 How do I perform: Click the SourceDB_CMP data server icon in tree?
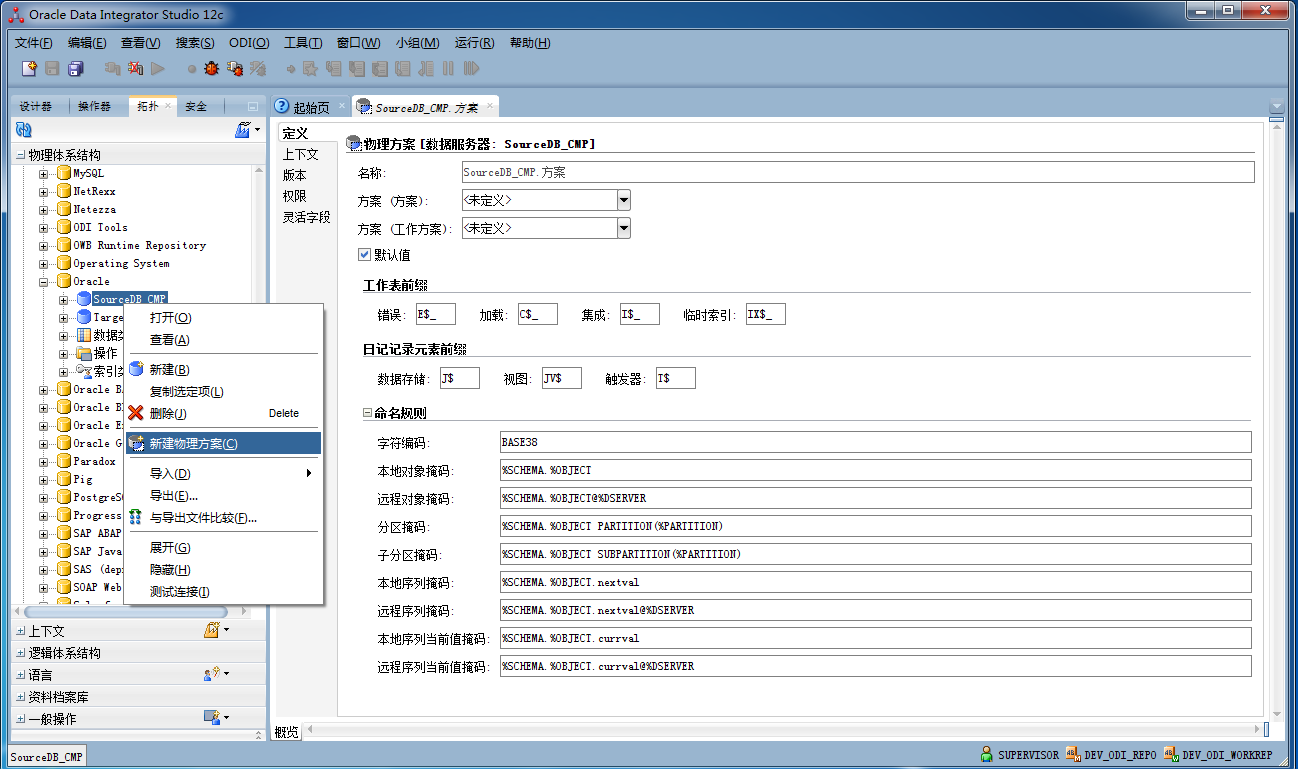tap(84, 299)
